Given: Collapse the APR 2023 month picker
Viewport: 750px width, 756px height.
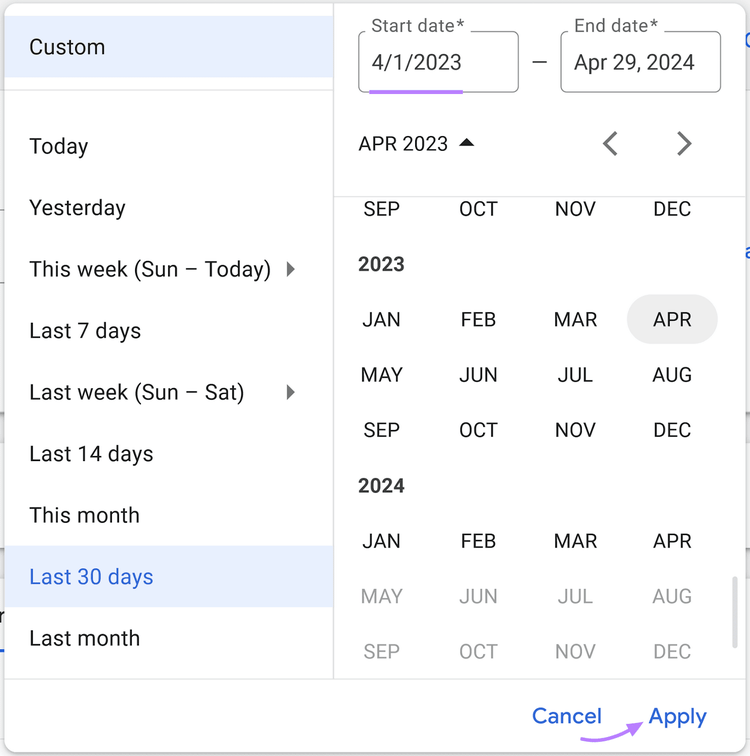Looking at the screenshot, I should click(x=416, y=144).
